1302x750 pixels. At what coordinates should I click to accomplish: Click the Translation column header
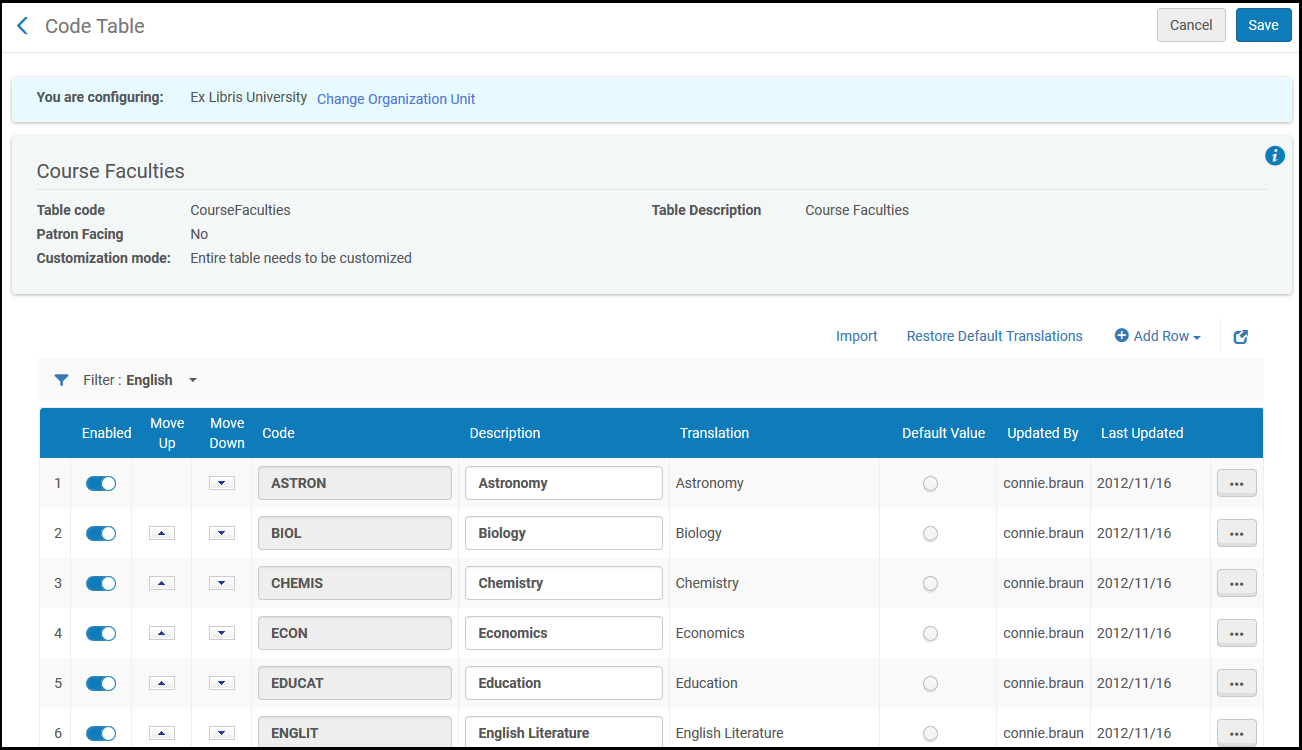714,433
